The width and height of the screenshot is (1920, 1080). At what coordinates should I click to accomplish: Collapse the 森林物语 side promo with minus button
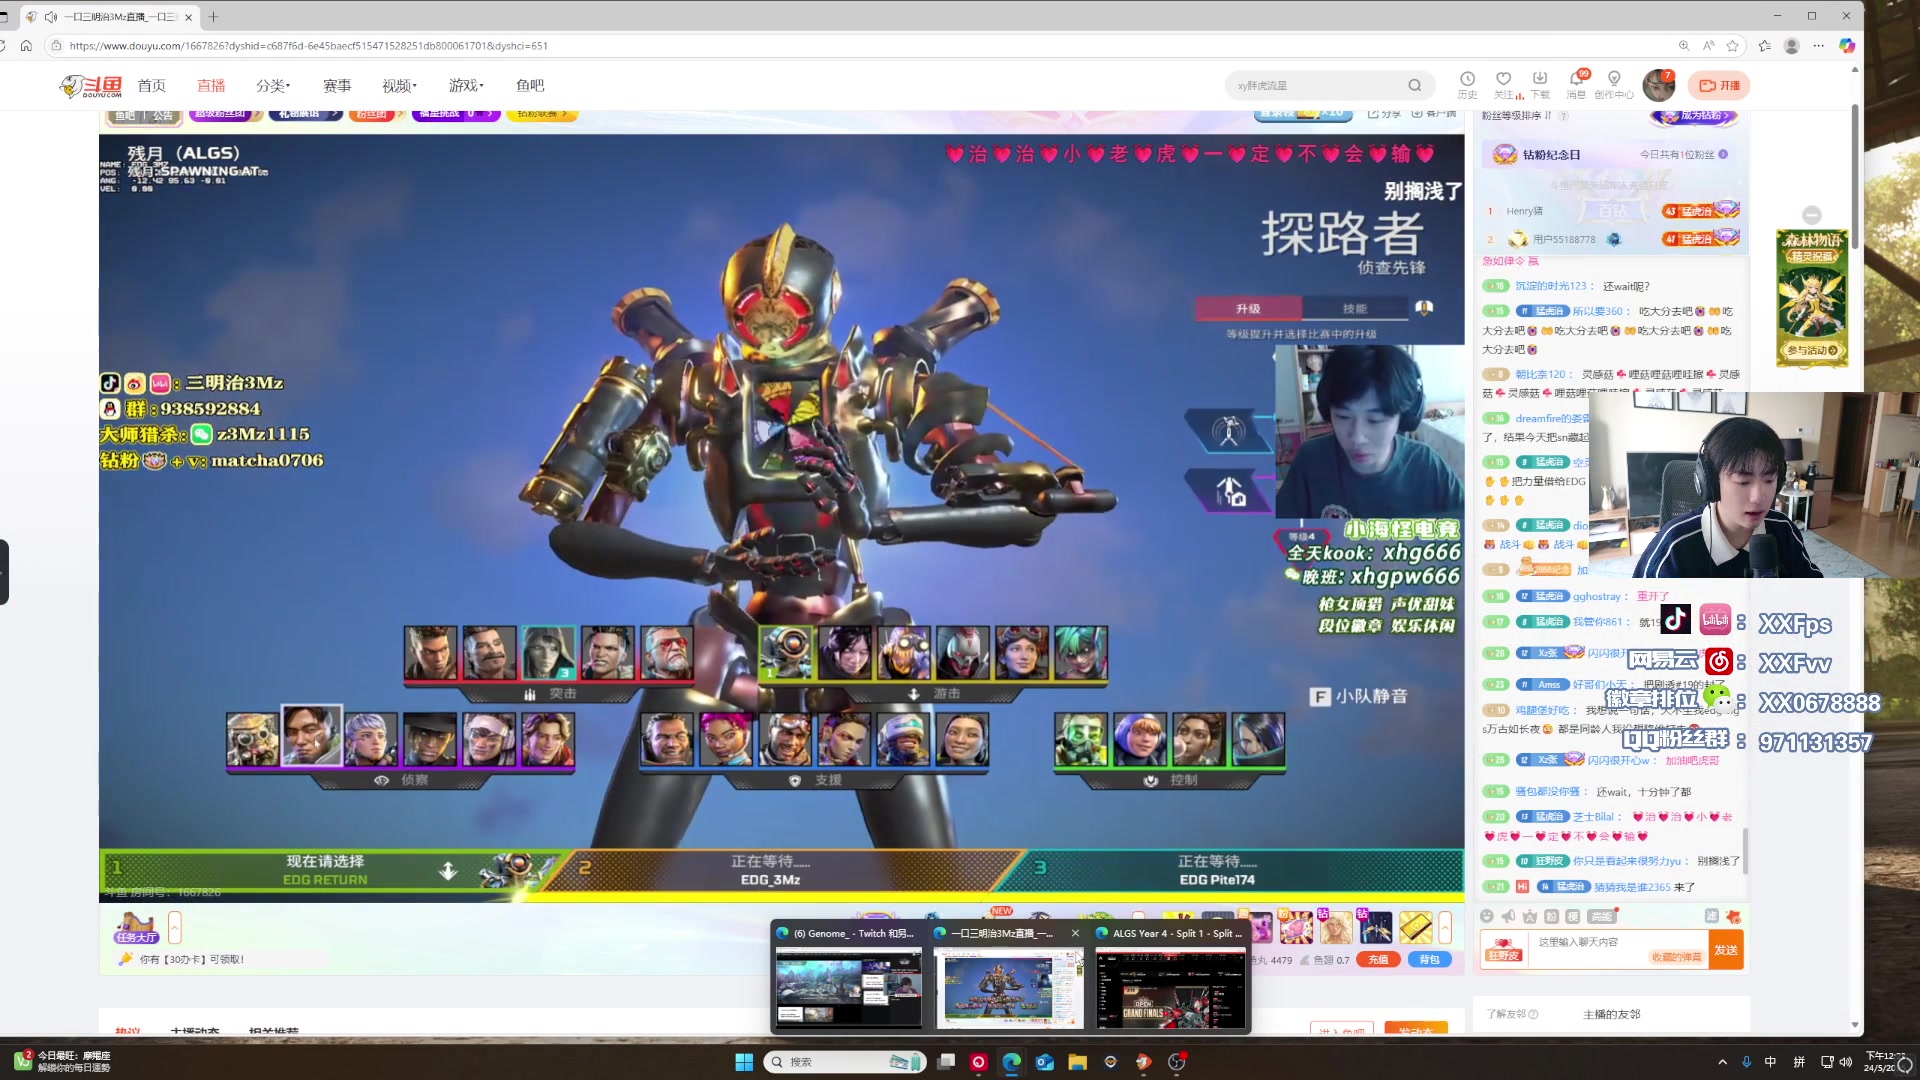pyautogui.click(x=1811, y=215)
